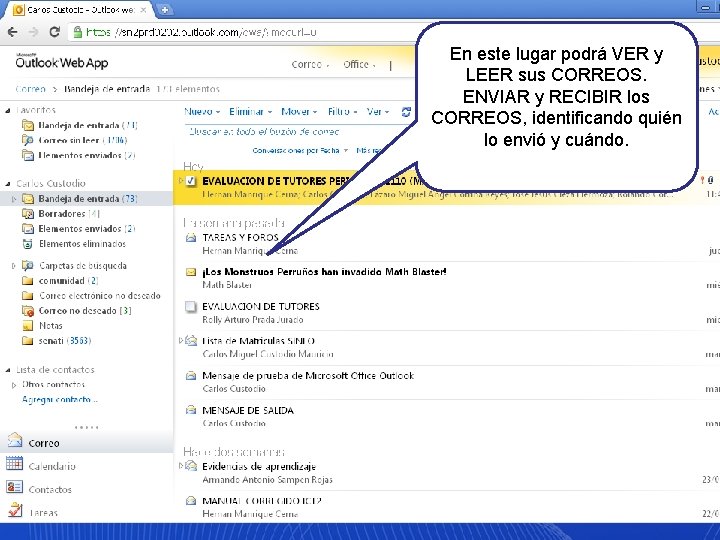Click the Correo mail icon in bottom navigation

tap(15, 441)
